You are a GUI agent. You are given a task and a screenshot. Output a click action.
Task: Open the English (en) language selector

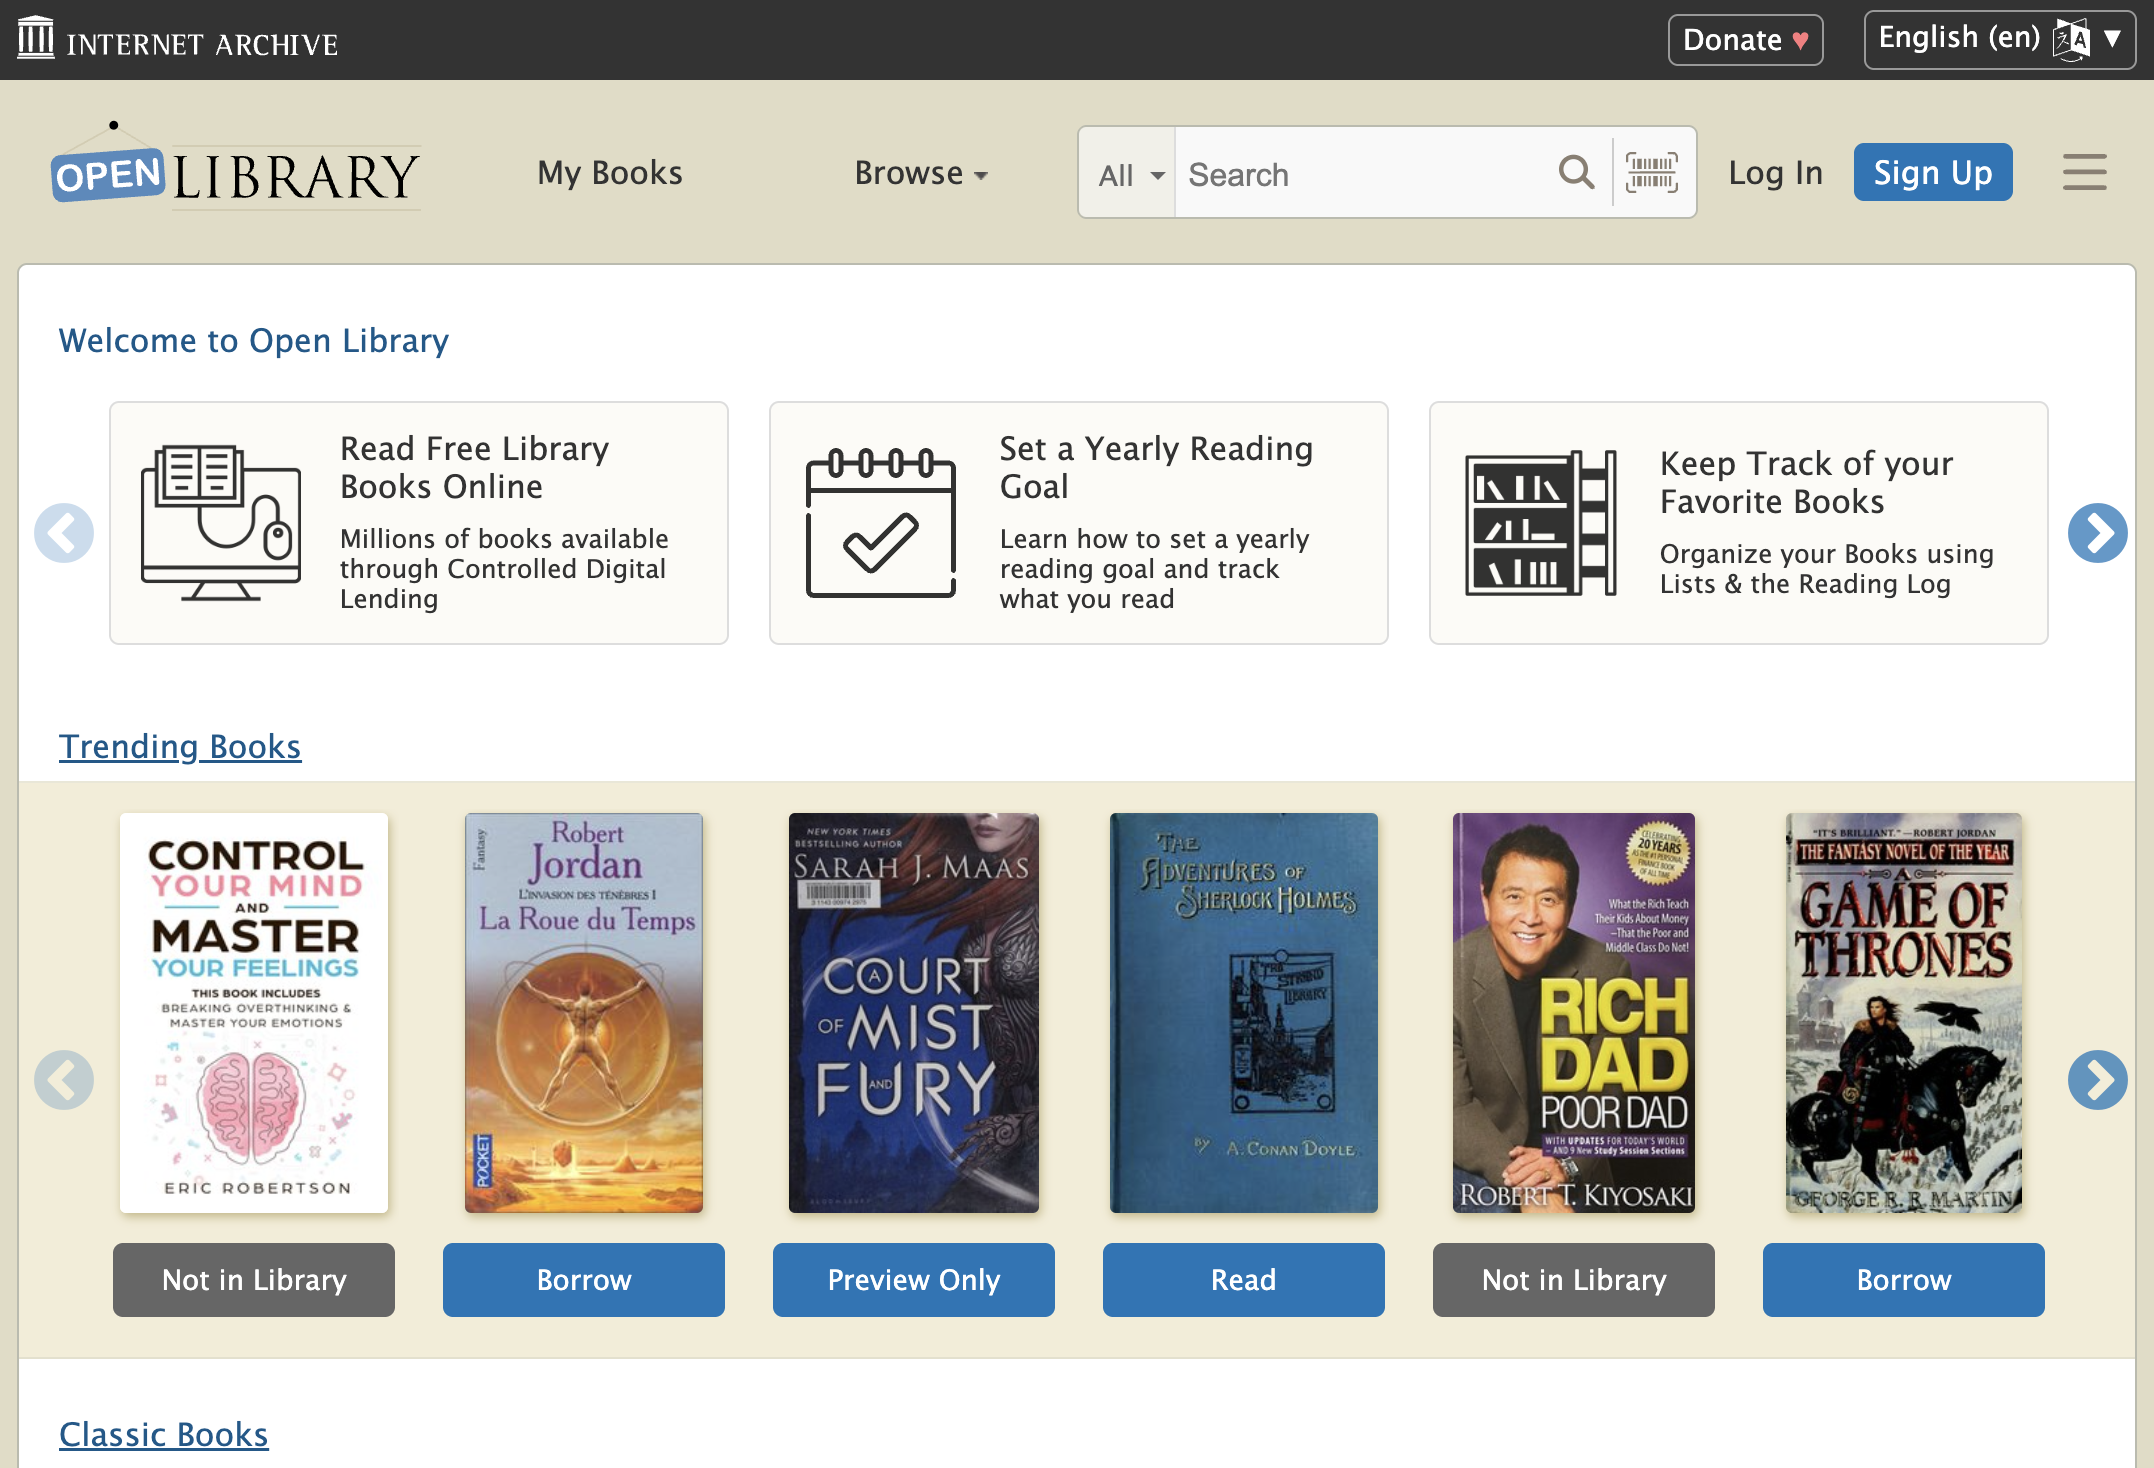coord(2000,40)
